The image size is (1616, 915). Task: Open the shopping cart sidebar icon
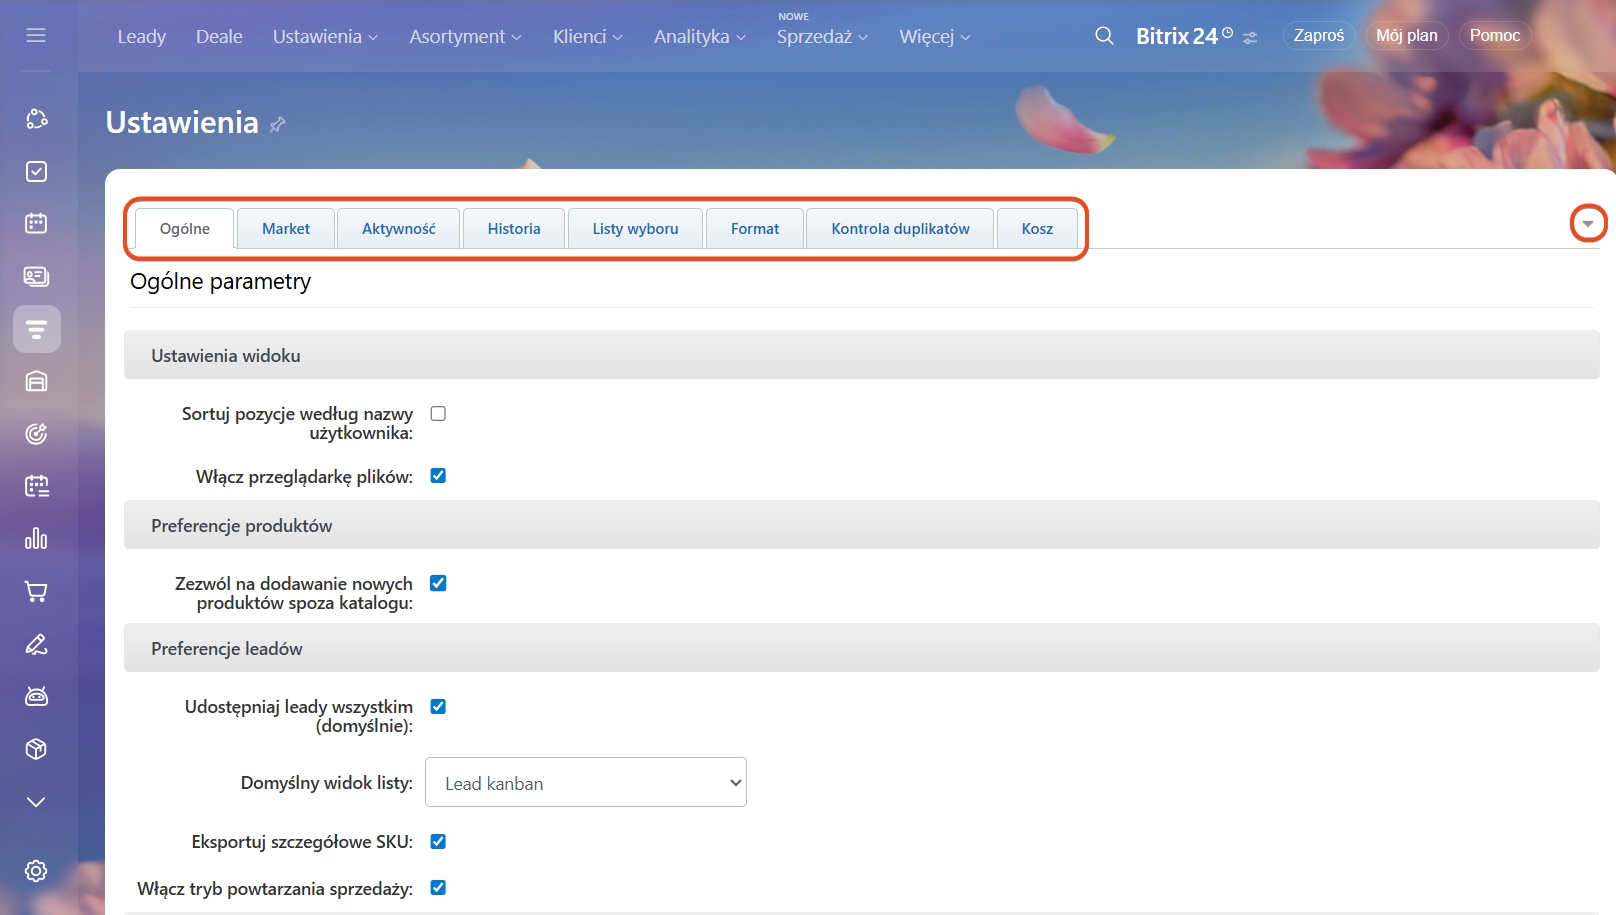click(x=36, y=592)
